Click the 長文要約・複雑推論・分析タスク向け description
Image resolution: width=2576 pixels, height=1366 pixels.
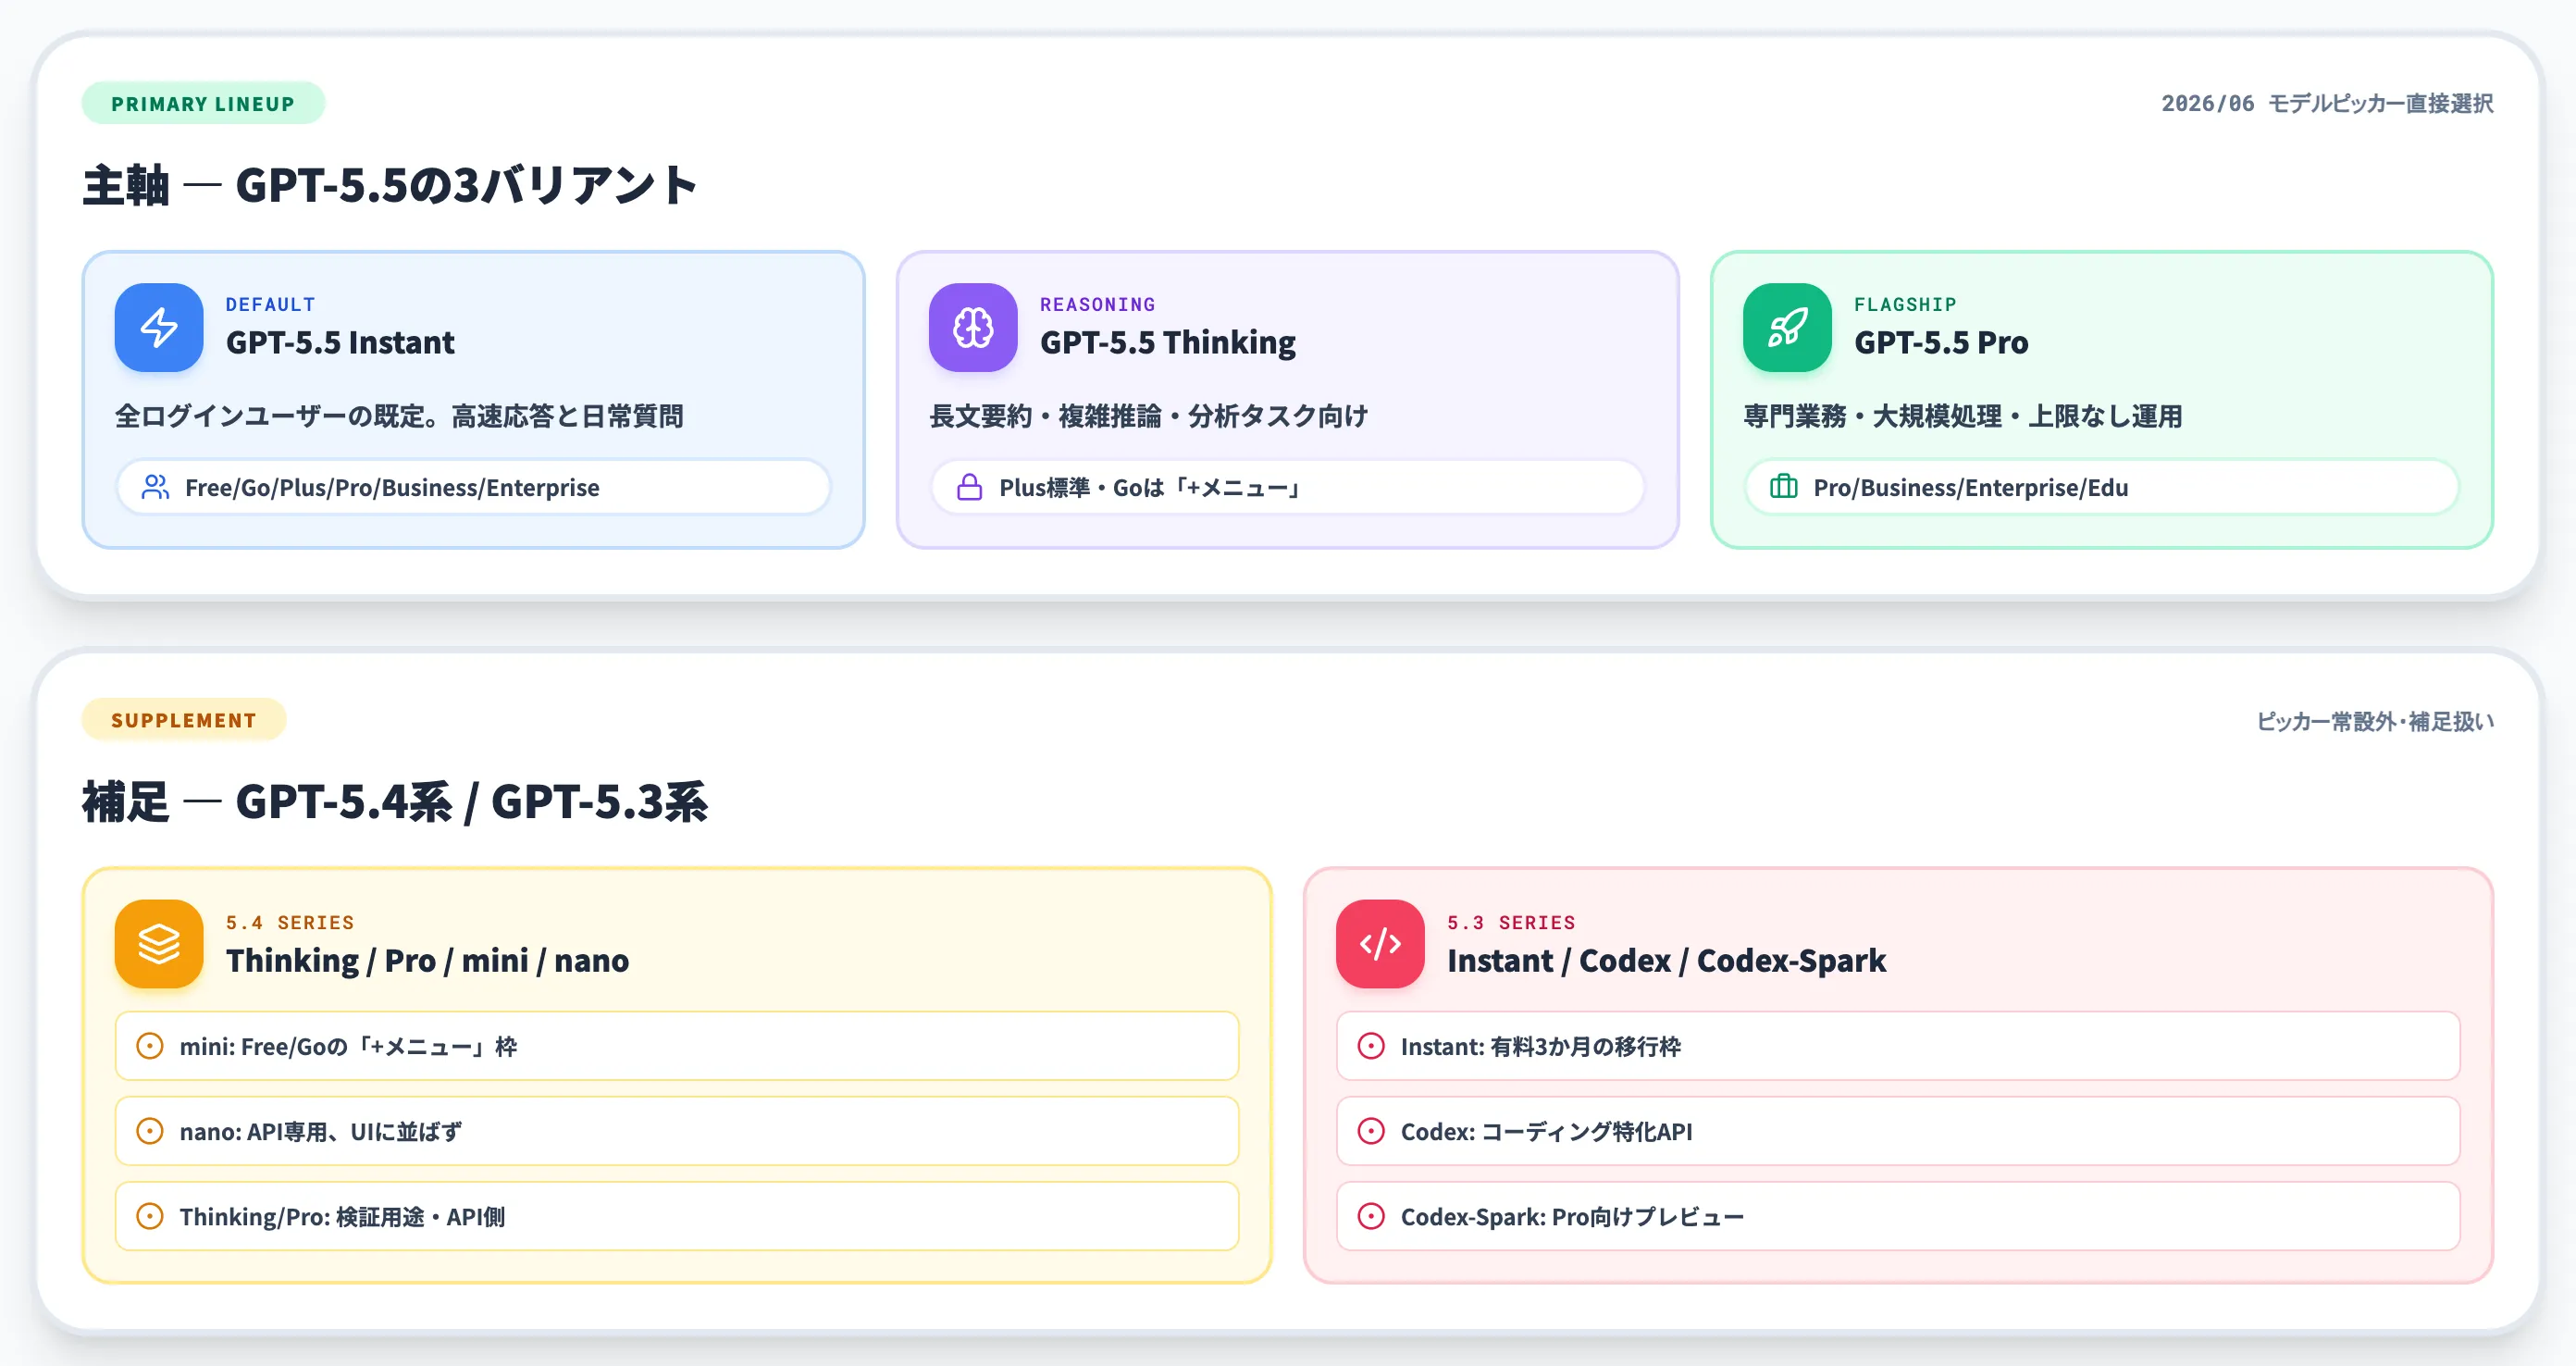coord(1149,416)
